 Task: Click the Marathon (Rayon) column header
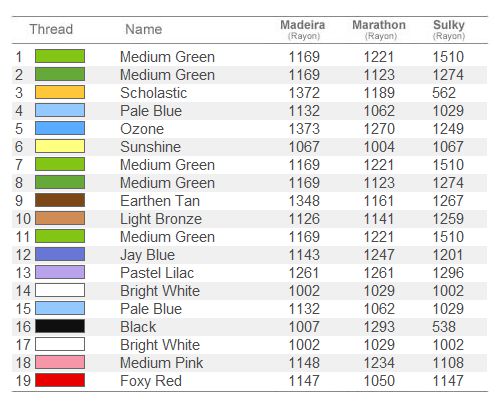point(379,30)
